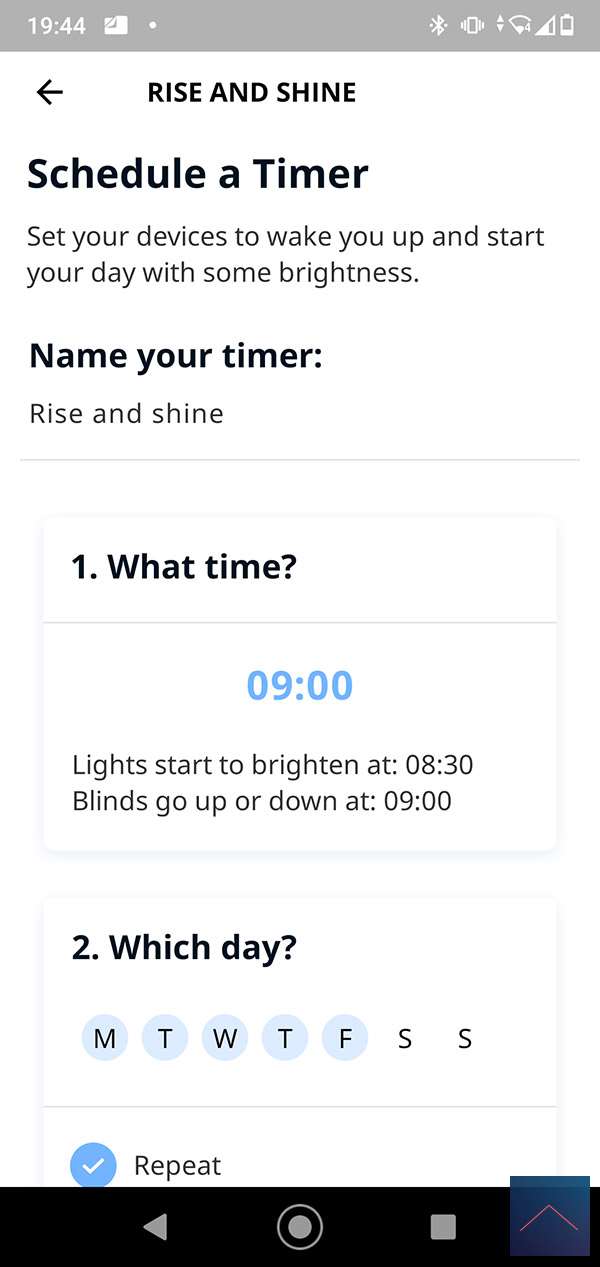Enable Sunday in day picker
The height and width of the screenshot is (1267, 600).
pos(465,1038)
